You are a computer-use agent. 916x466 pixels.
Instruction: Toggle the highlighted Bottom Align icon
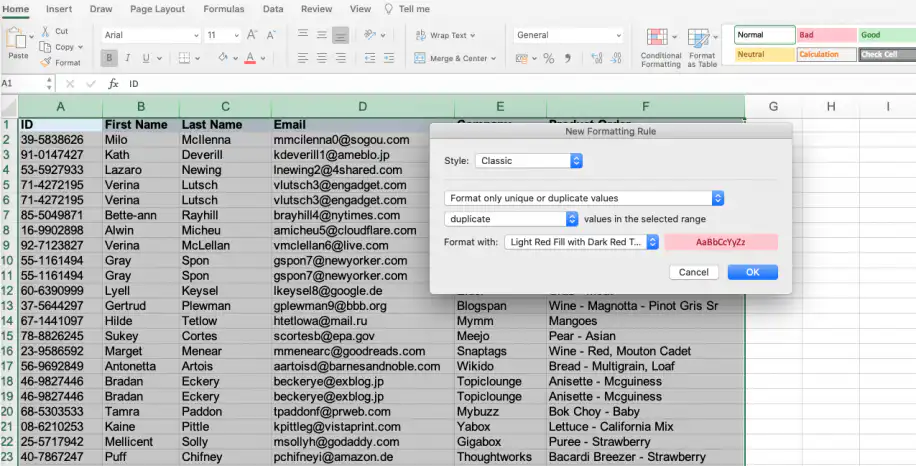[341, 35]
